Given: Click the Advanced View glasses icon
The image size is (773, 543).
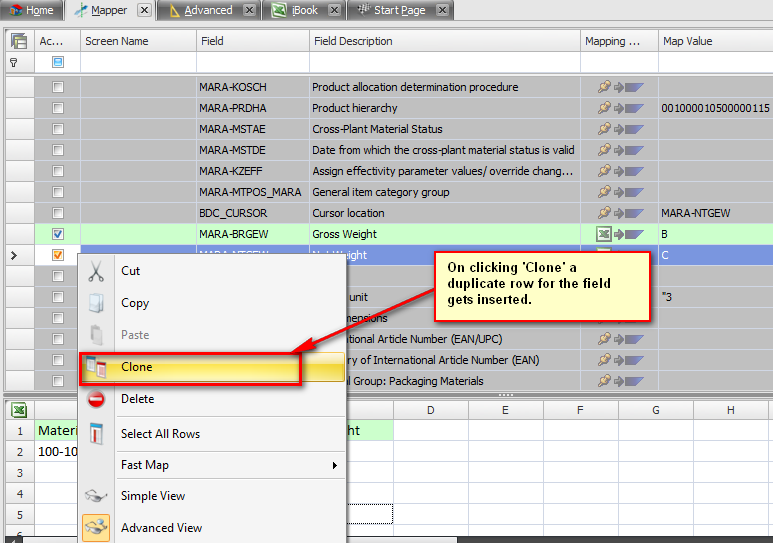Looking at the screenshot, I should pyautogui.click(x=96, y=528).
